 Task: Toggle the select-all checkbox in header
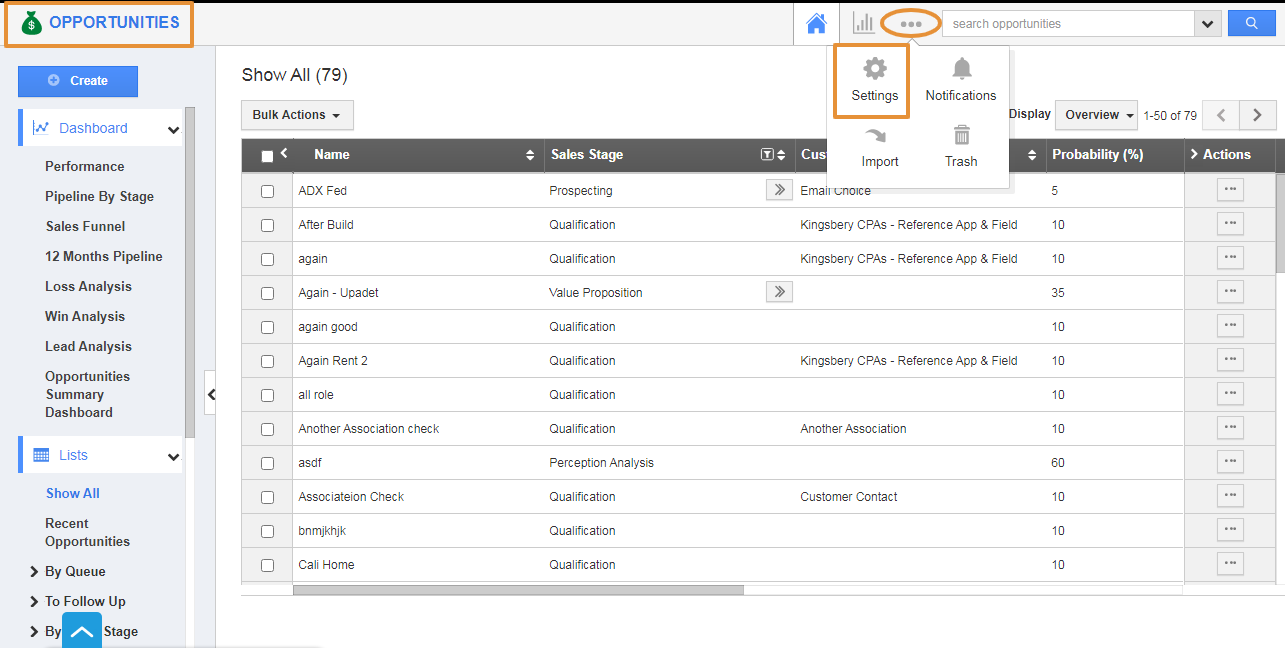pyautogui.click(x=267, y=156)
